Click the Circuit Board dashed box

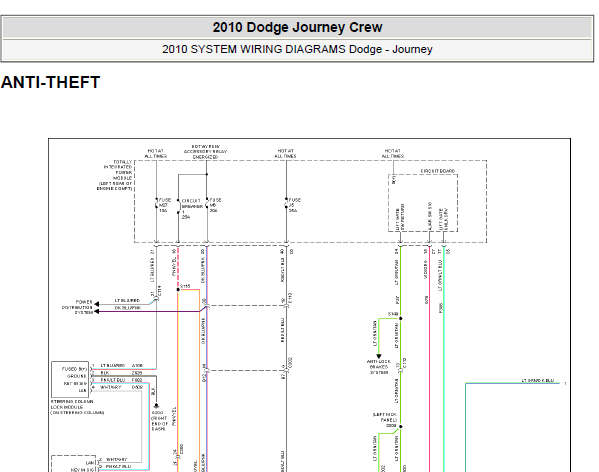[423, 203]
